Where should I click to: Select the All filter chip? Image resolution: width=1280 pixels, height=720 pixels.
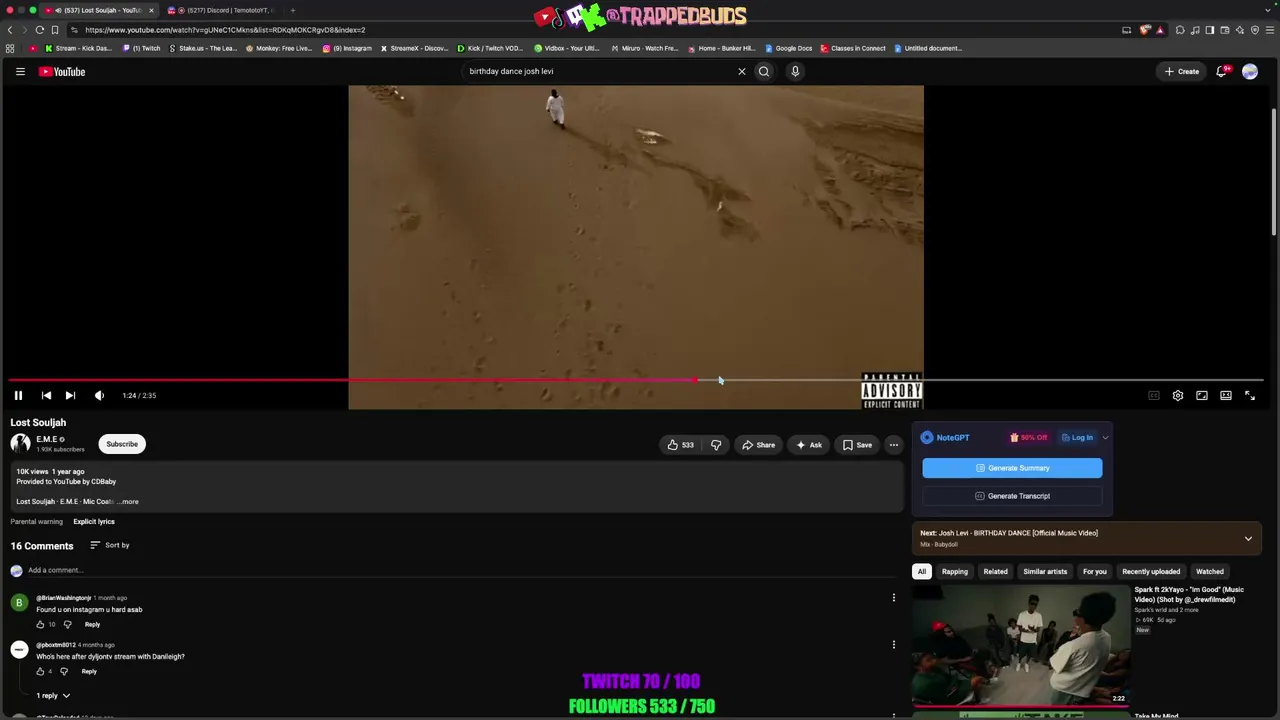[922, 572]
